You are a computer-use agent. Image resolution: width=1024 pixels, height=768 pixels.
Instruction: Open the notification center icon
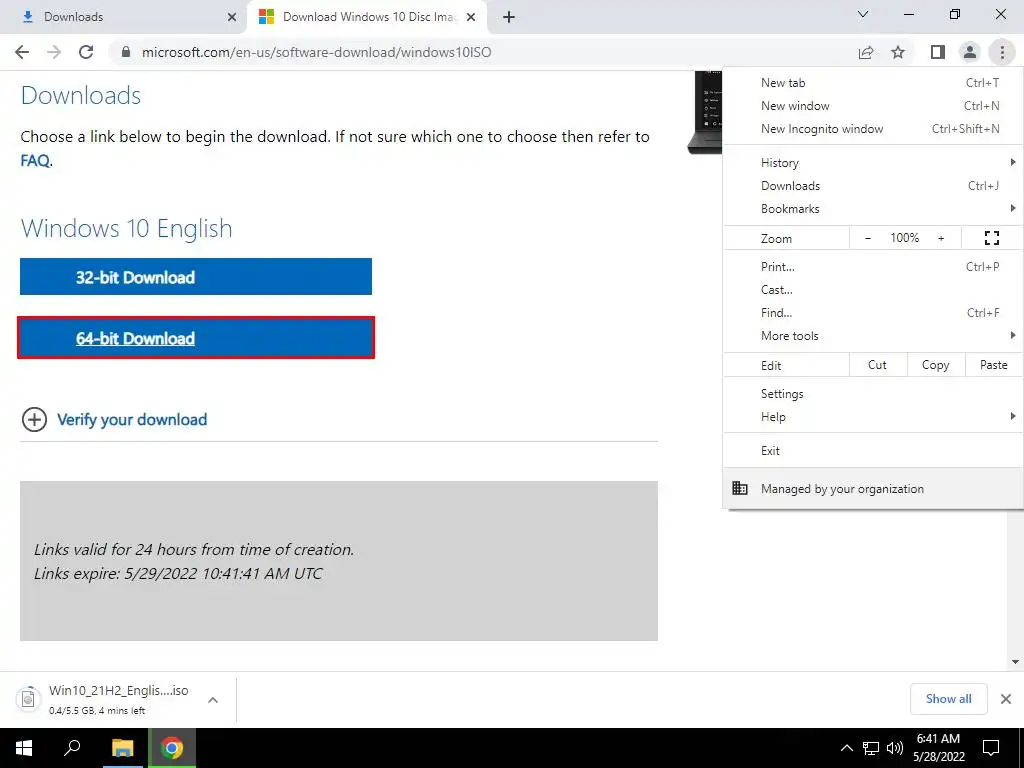991,748
